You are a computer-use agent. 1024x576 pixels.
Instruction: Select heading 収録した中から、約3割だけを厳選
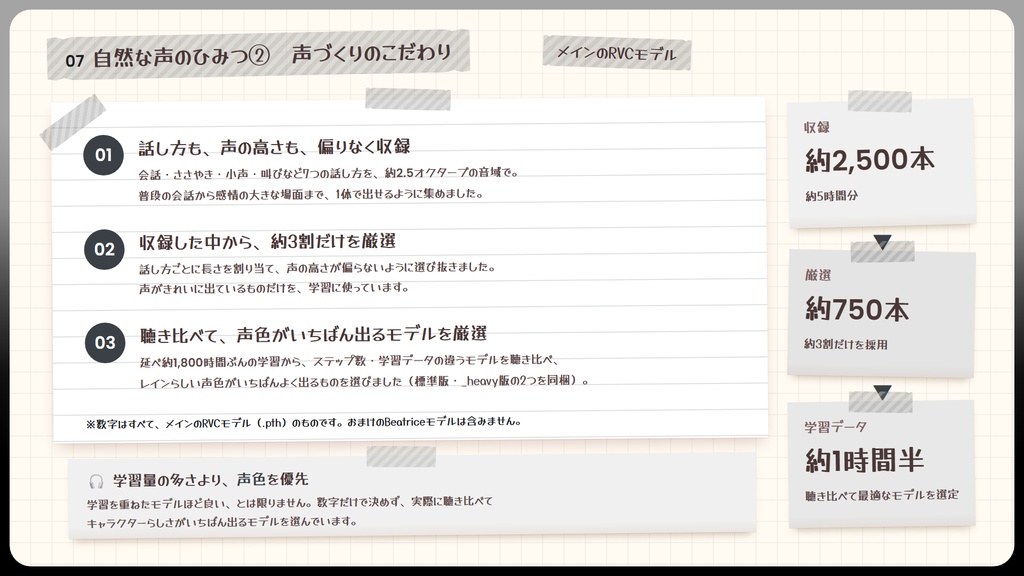(268, 242)
